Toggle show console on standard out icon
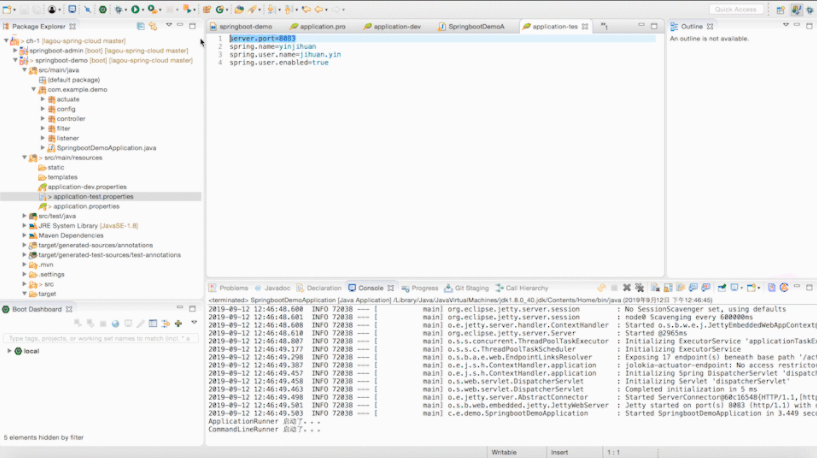817x458 pixels. coord(693,288)
